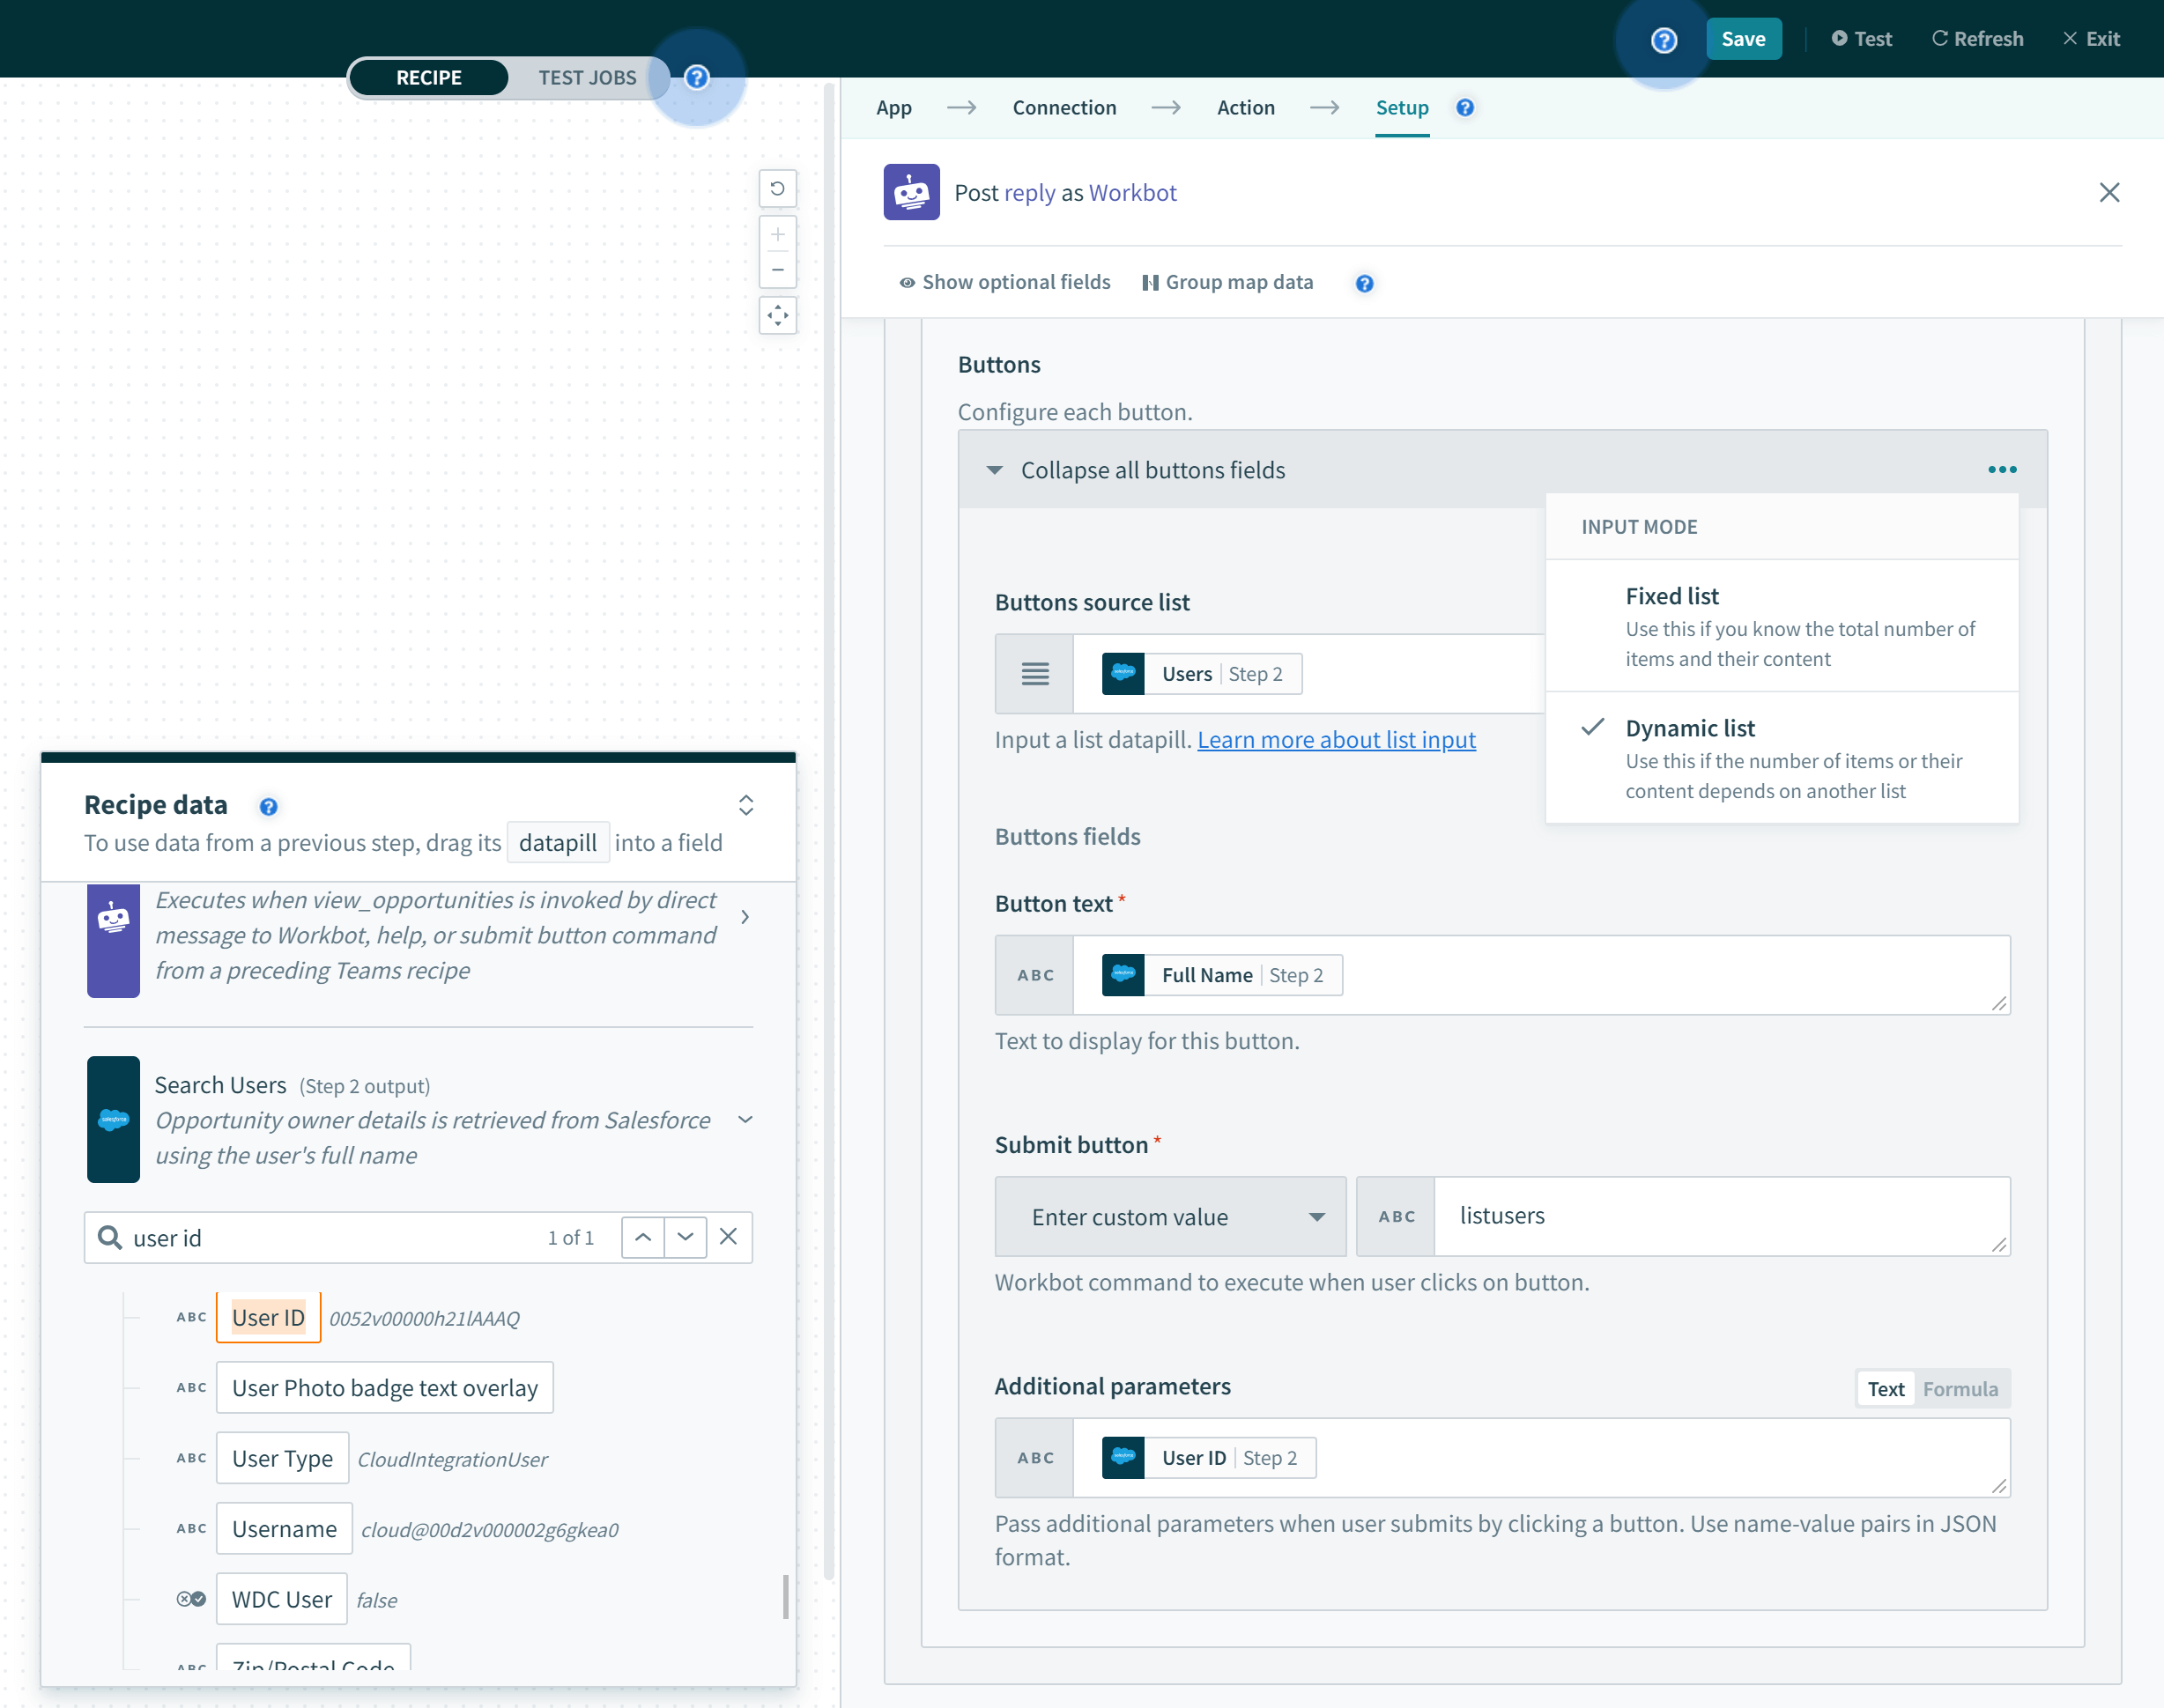Screen dimensions: 2164x1708
Task: Click the fit-to-view canvas icon
Action: click(777, 316)
